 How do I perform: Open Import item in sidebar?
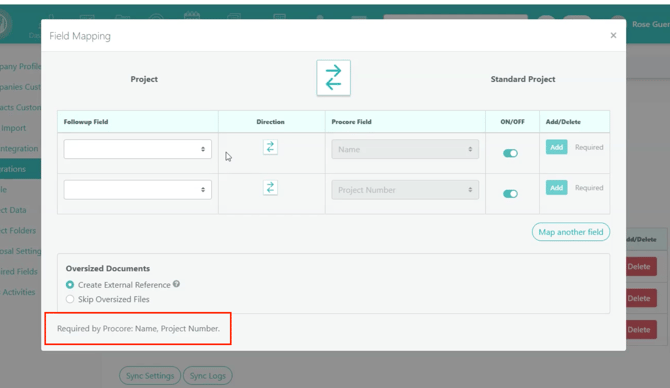[x=13, y=128]
